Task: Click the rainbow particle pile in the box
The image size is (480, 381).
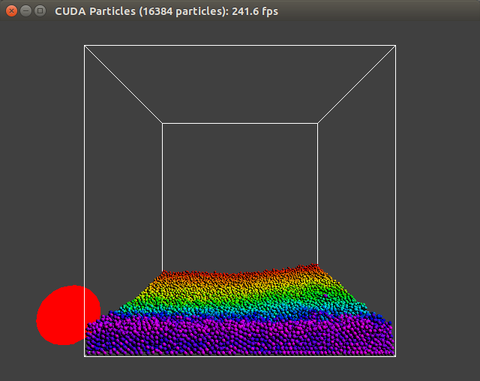Action: [240, 310]
